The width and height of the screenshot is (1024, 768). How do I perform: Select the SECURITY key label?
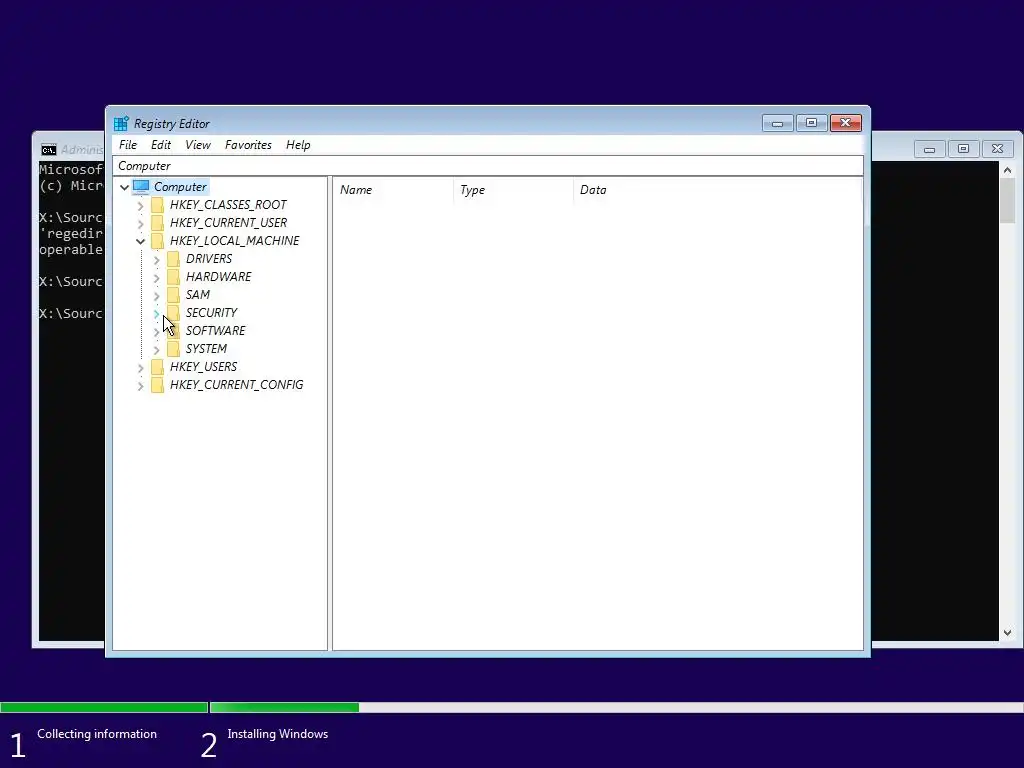(211, 313)
